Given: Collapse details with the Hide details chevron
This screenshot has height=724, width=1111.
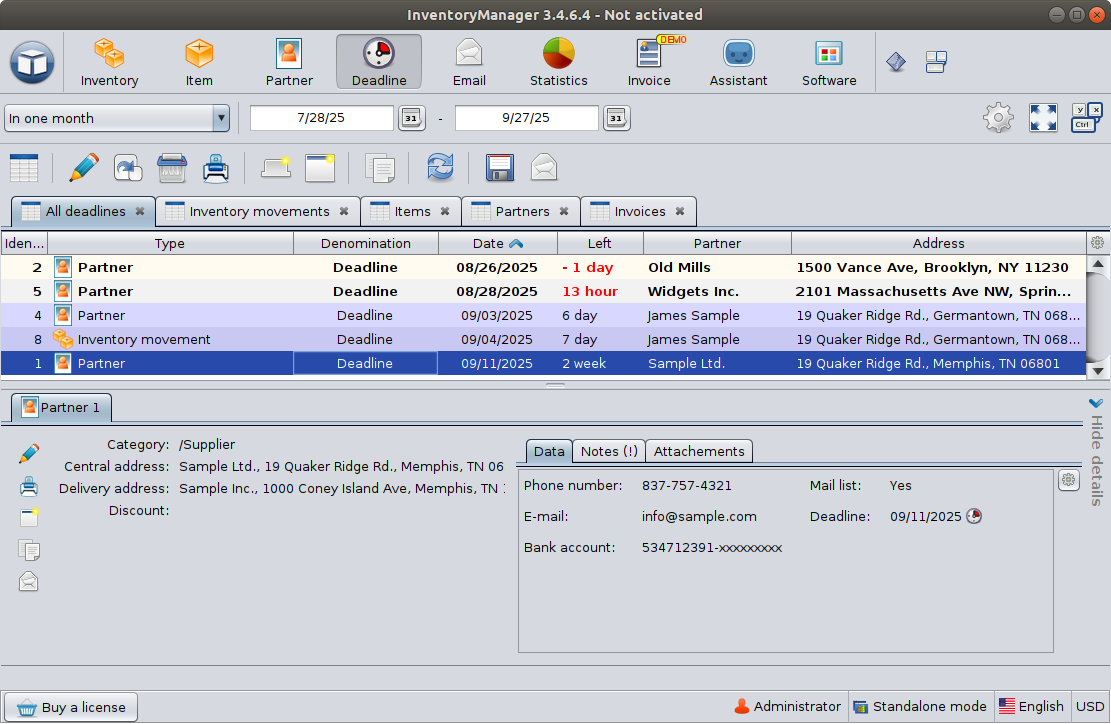Looking at the screenshot, I should [x=1096, y=403].
